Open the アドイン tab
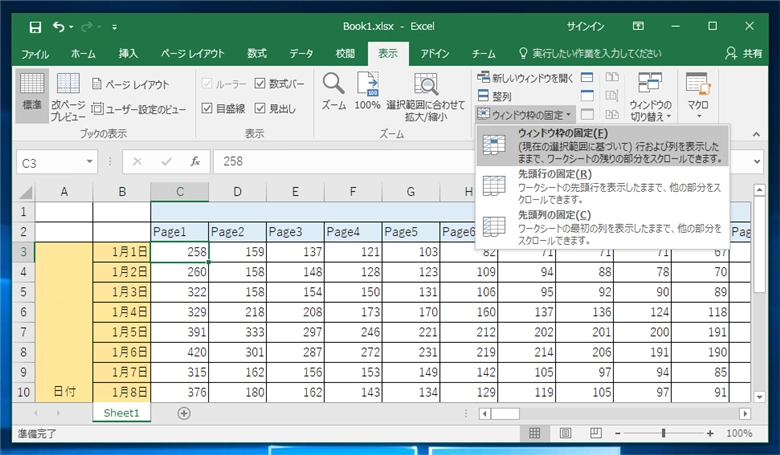The image size is (780, 455). (x=435, y=54)
